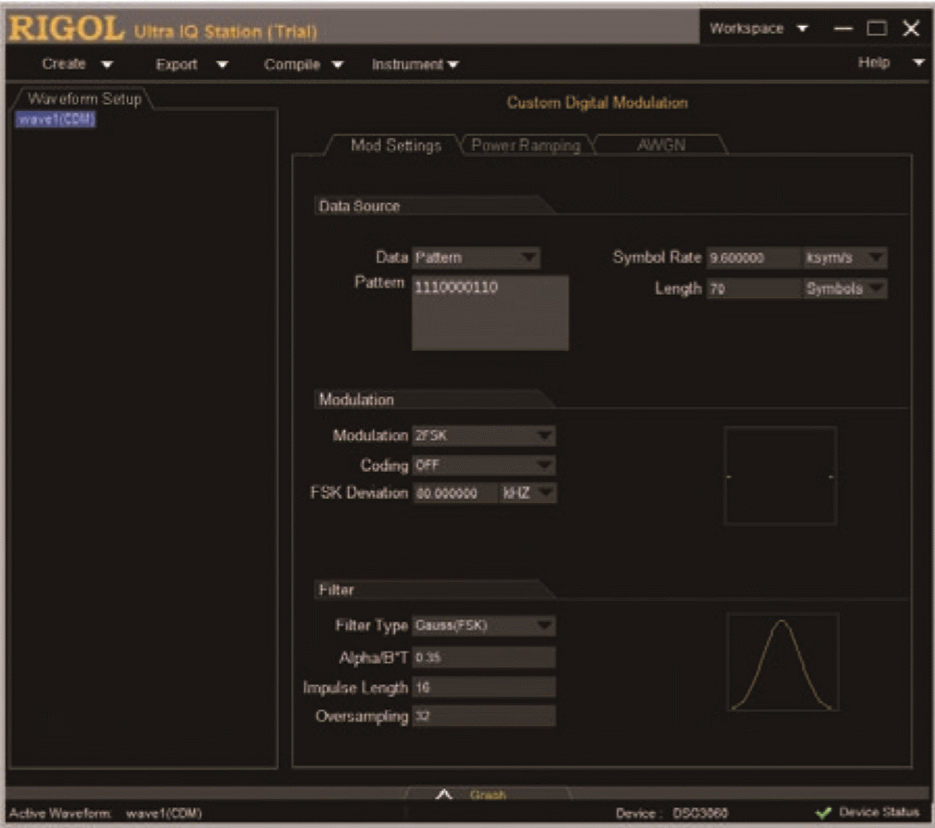Select wave1(CDM) in Waveform Setup list

56,119
